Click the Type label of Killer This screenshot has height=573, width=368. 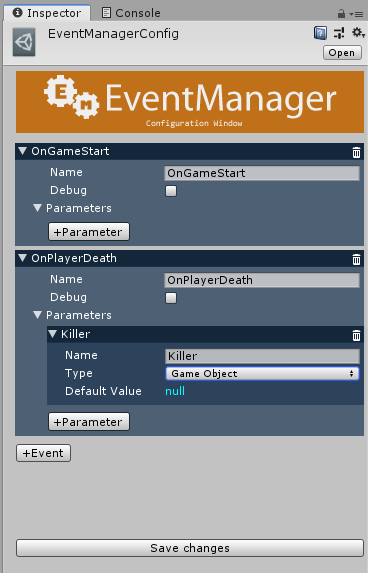[79, 373]
